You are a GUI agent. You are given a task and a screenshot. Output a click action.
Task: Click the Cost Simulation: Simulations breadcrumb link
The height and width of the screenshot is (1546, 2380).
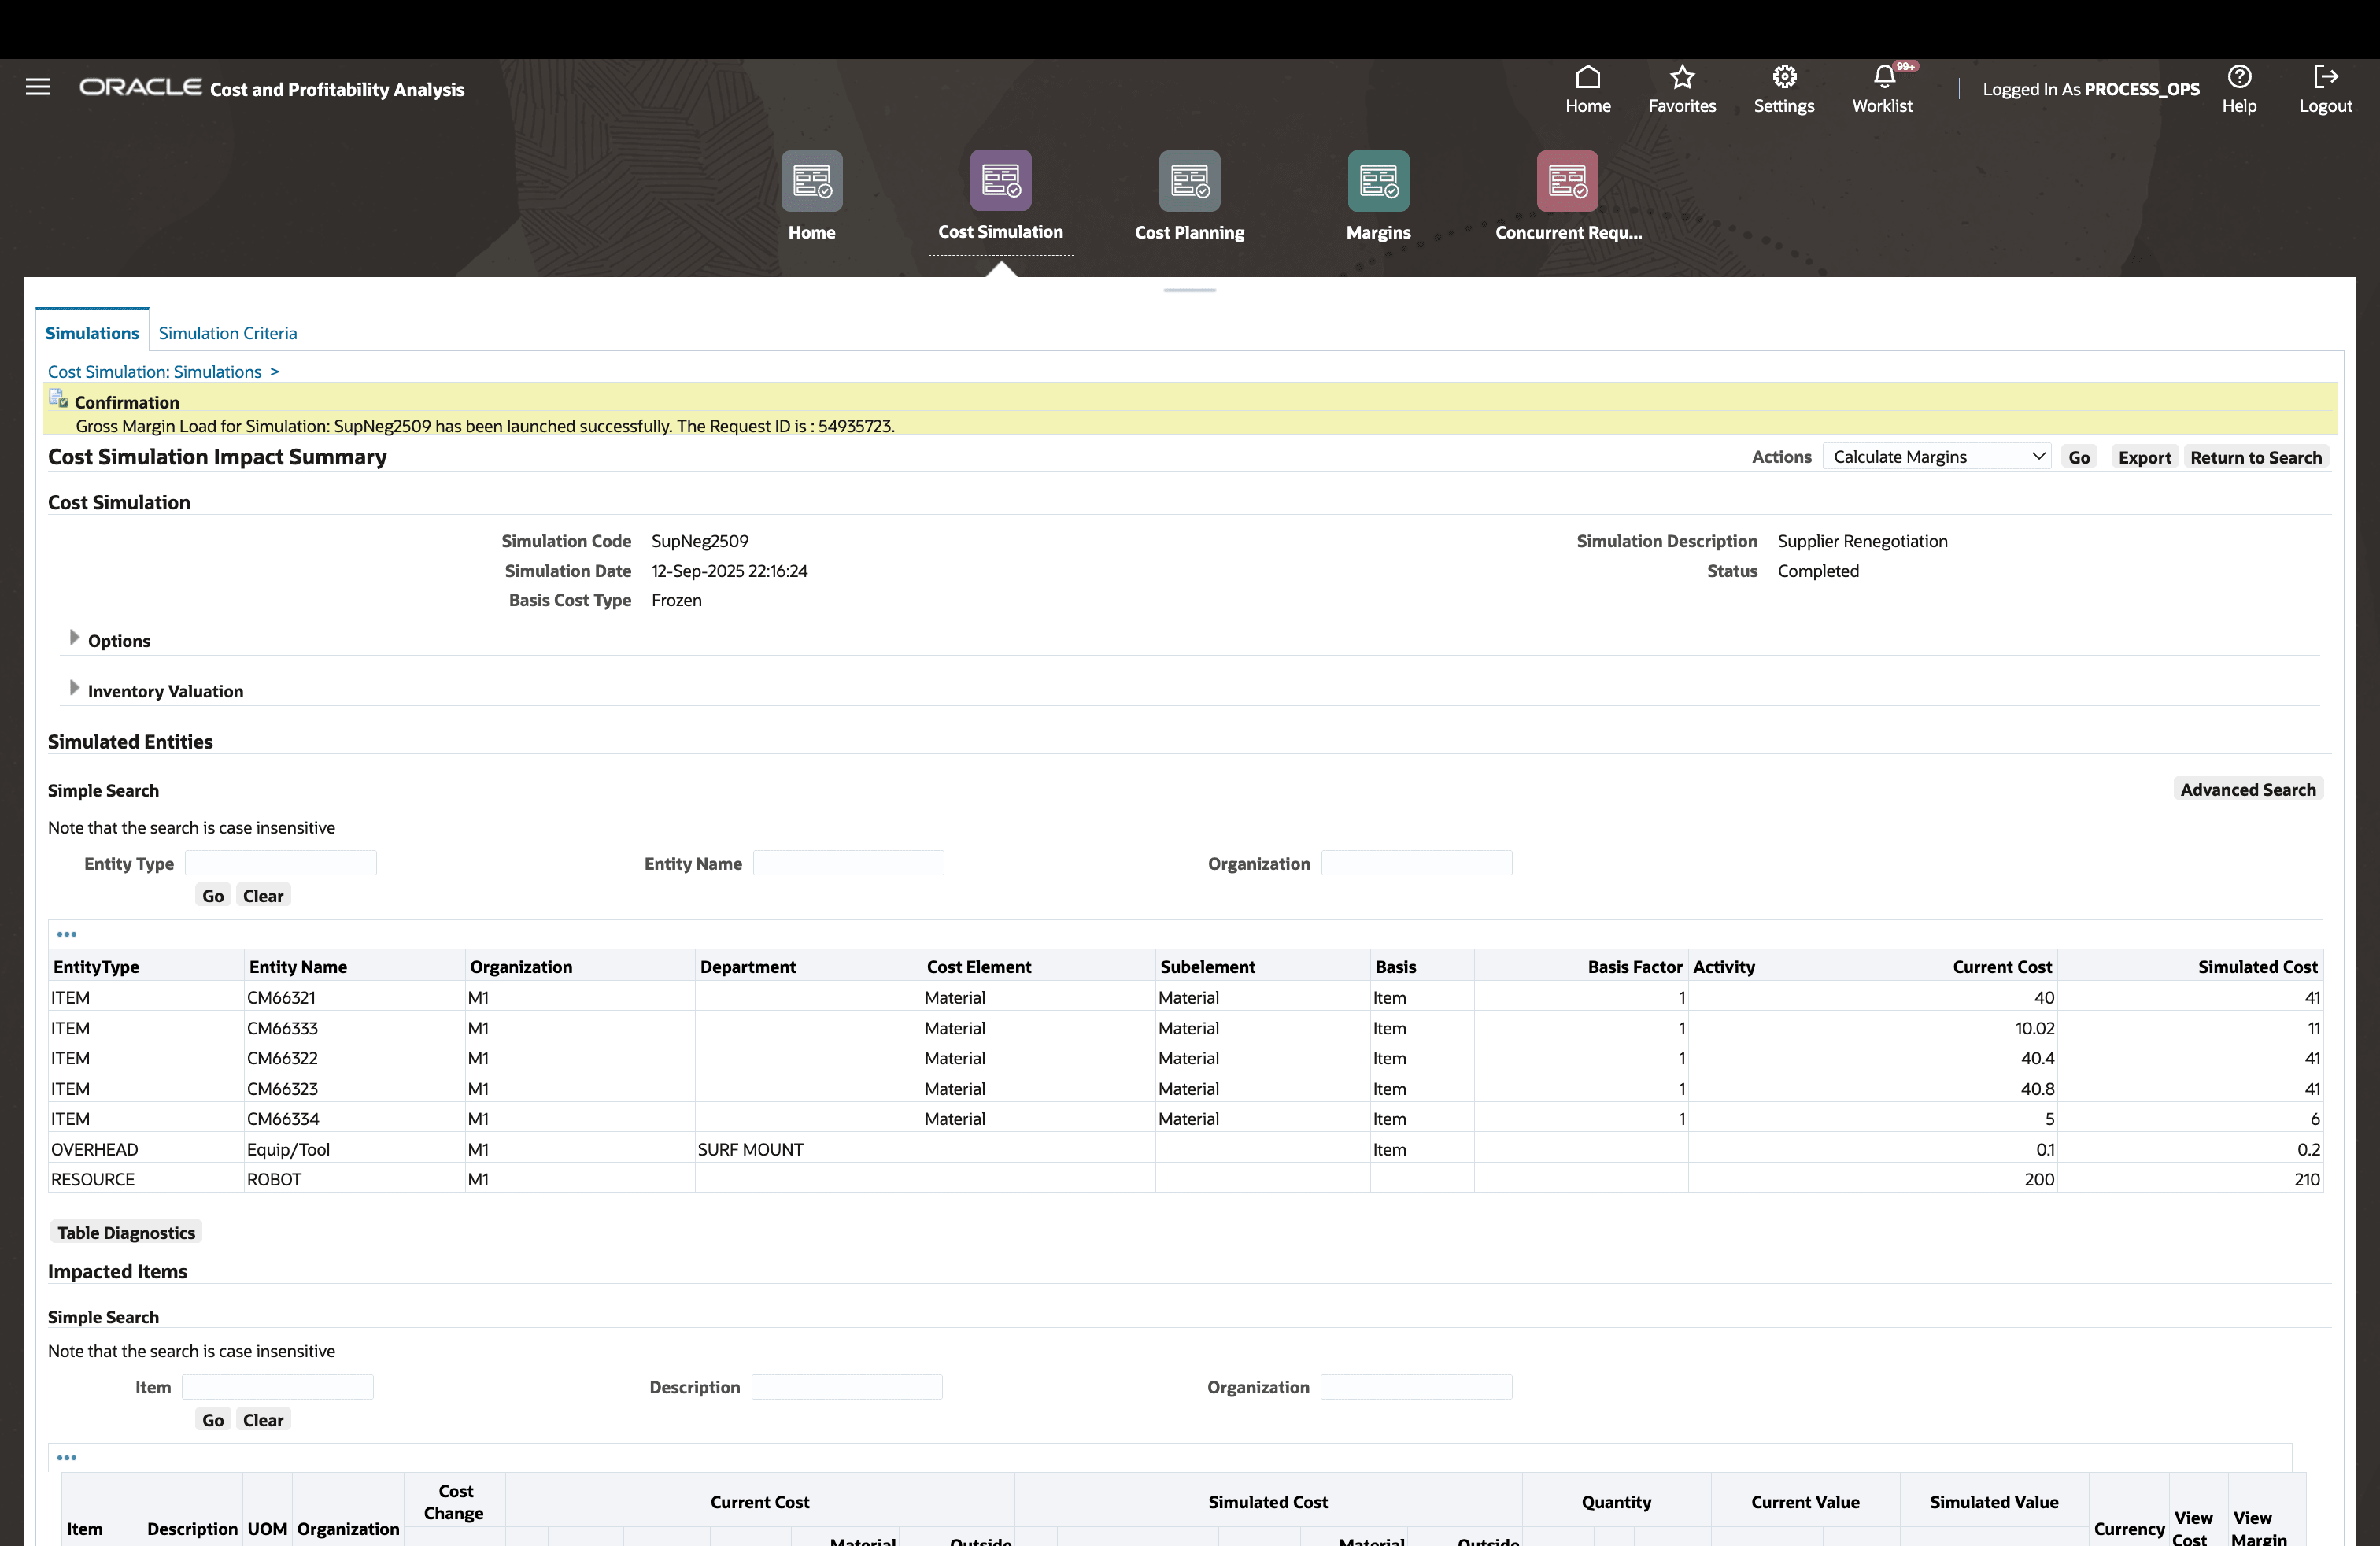tap(154, 372)
